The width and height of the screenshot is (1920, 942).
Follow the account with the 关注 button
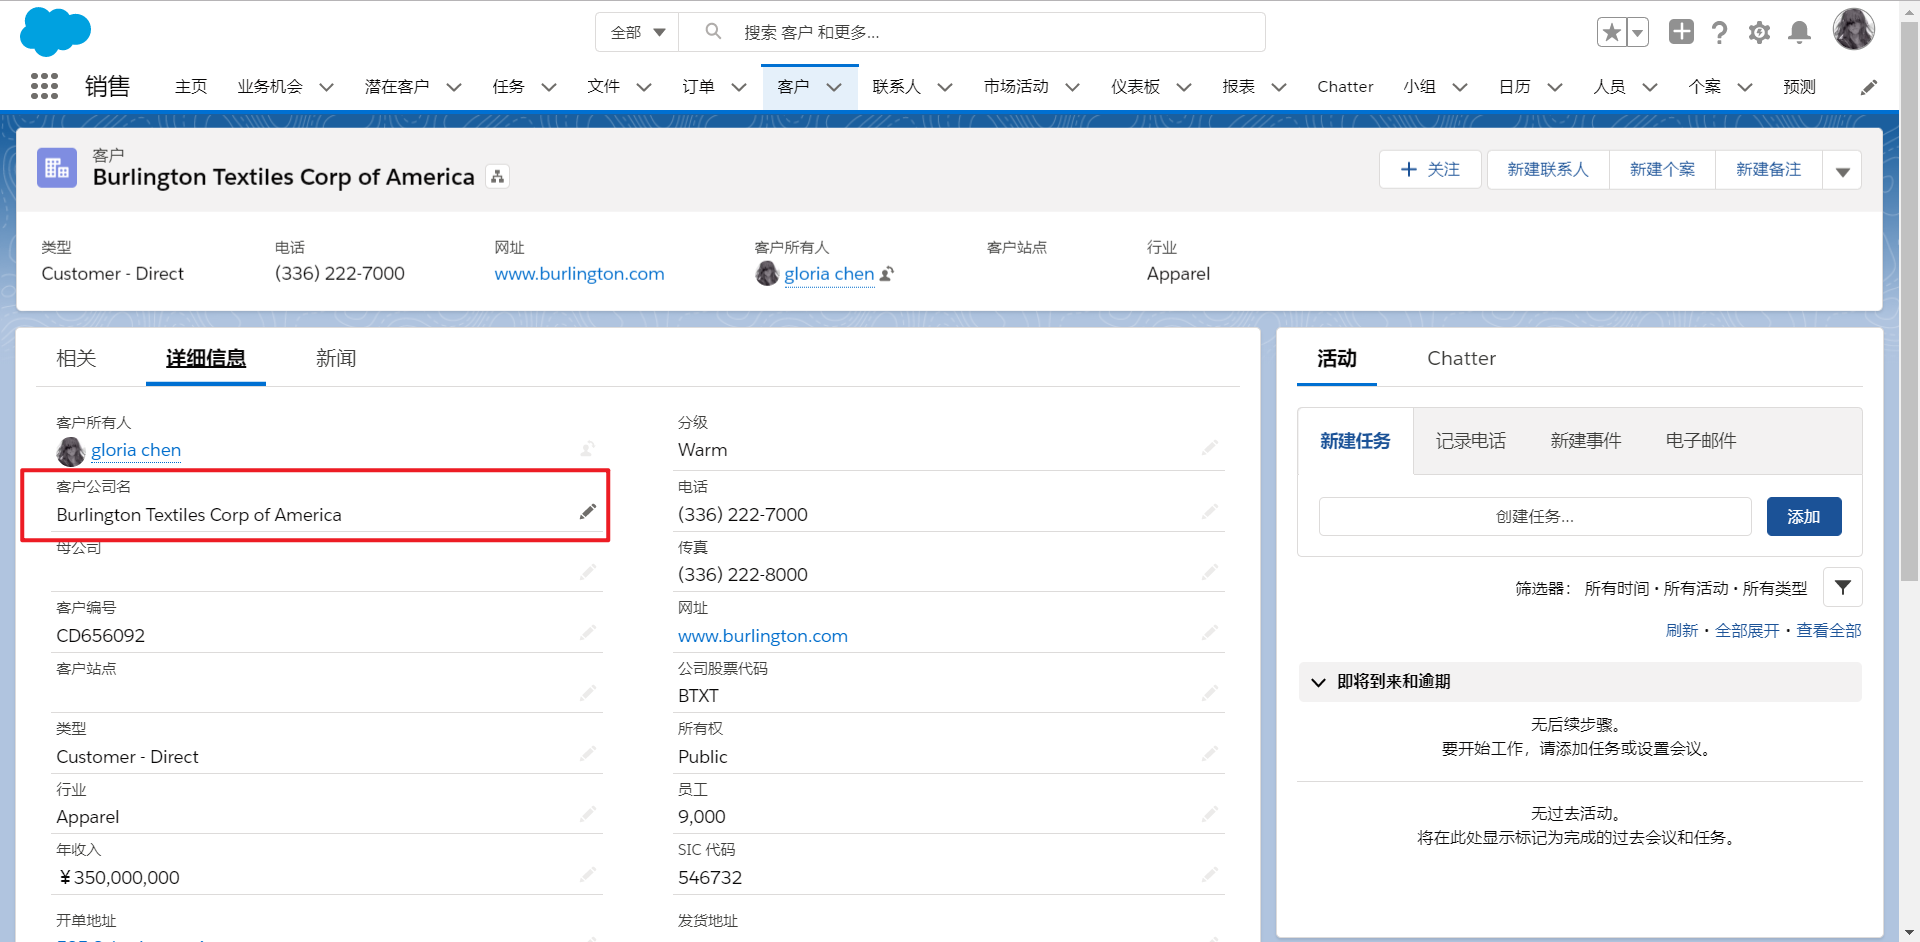pos(1430,169)
